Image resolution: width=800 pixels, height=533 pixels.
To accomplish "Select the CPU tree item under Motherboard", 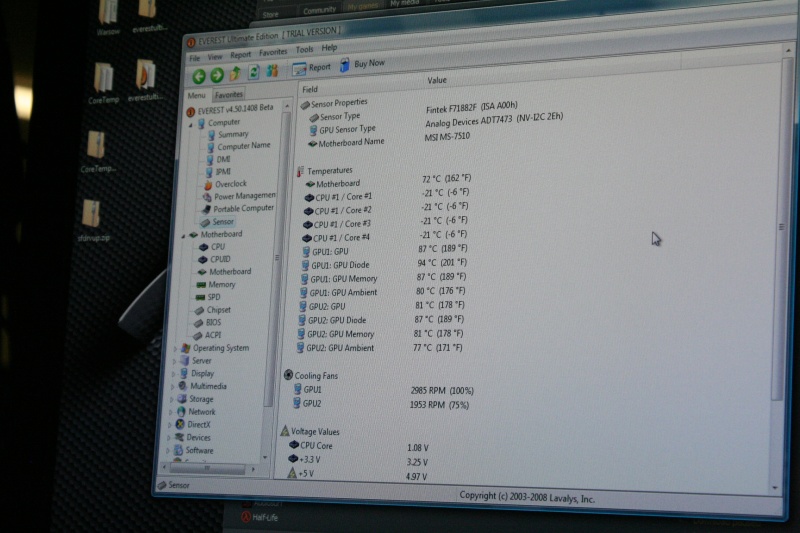I will point(211,247).
